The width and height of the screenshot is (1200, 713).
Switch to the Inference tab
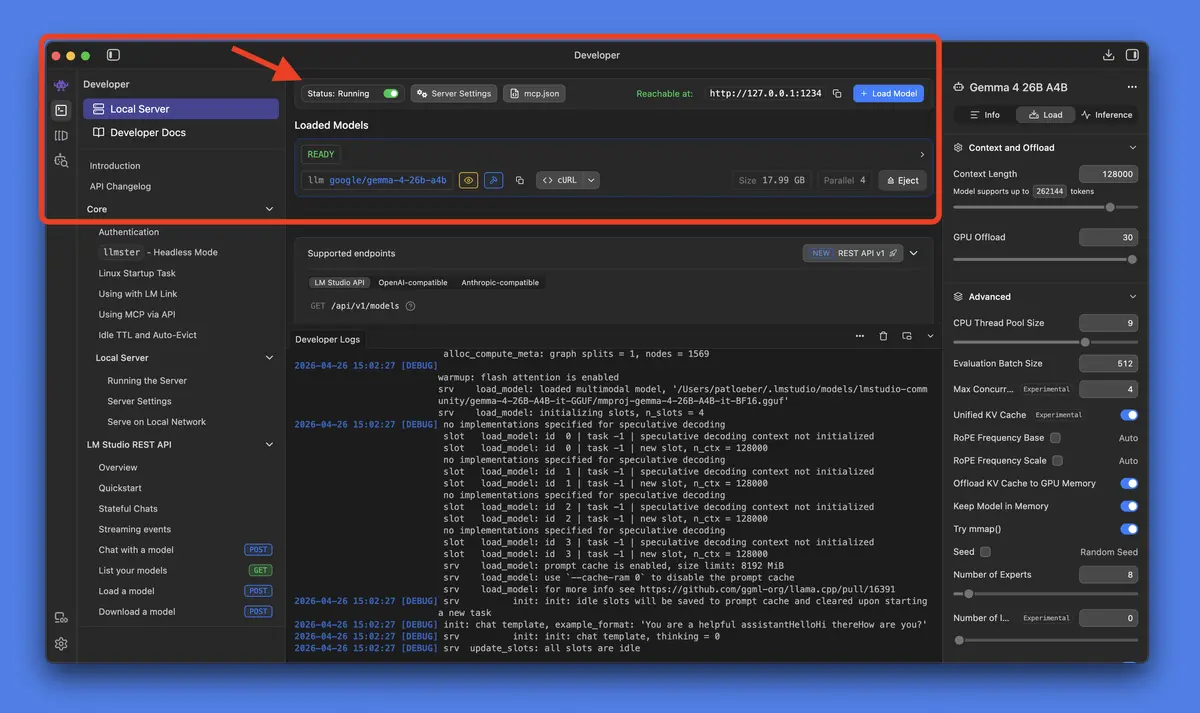(1107, 114)
